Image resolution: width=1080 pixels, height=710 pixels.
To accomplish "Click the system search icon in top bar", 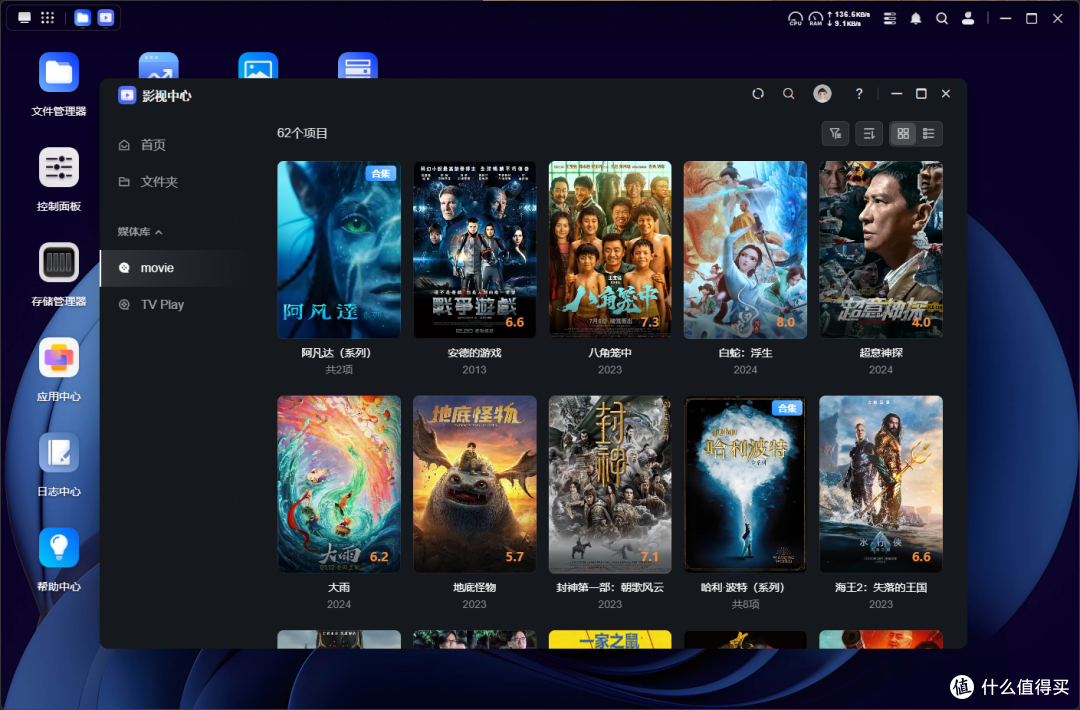I will click(x=942, y=19).
